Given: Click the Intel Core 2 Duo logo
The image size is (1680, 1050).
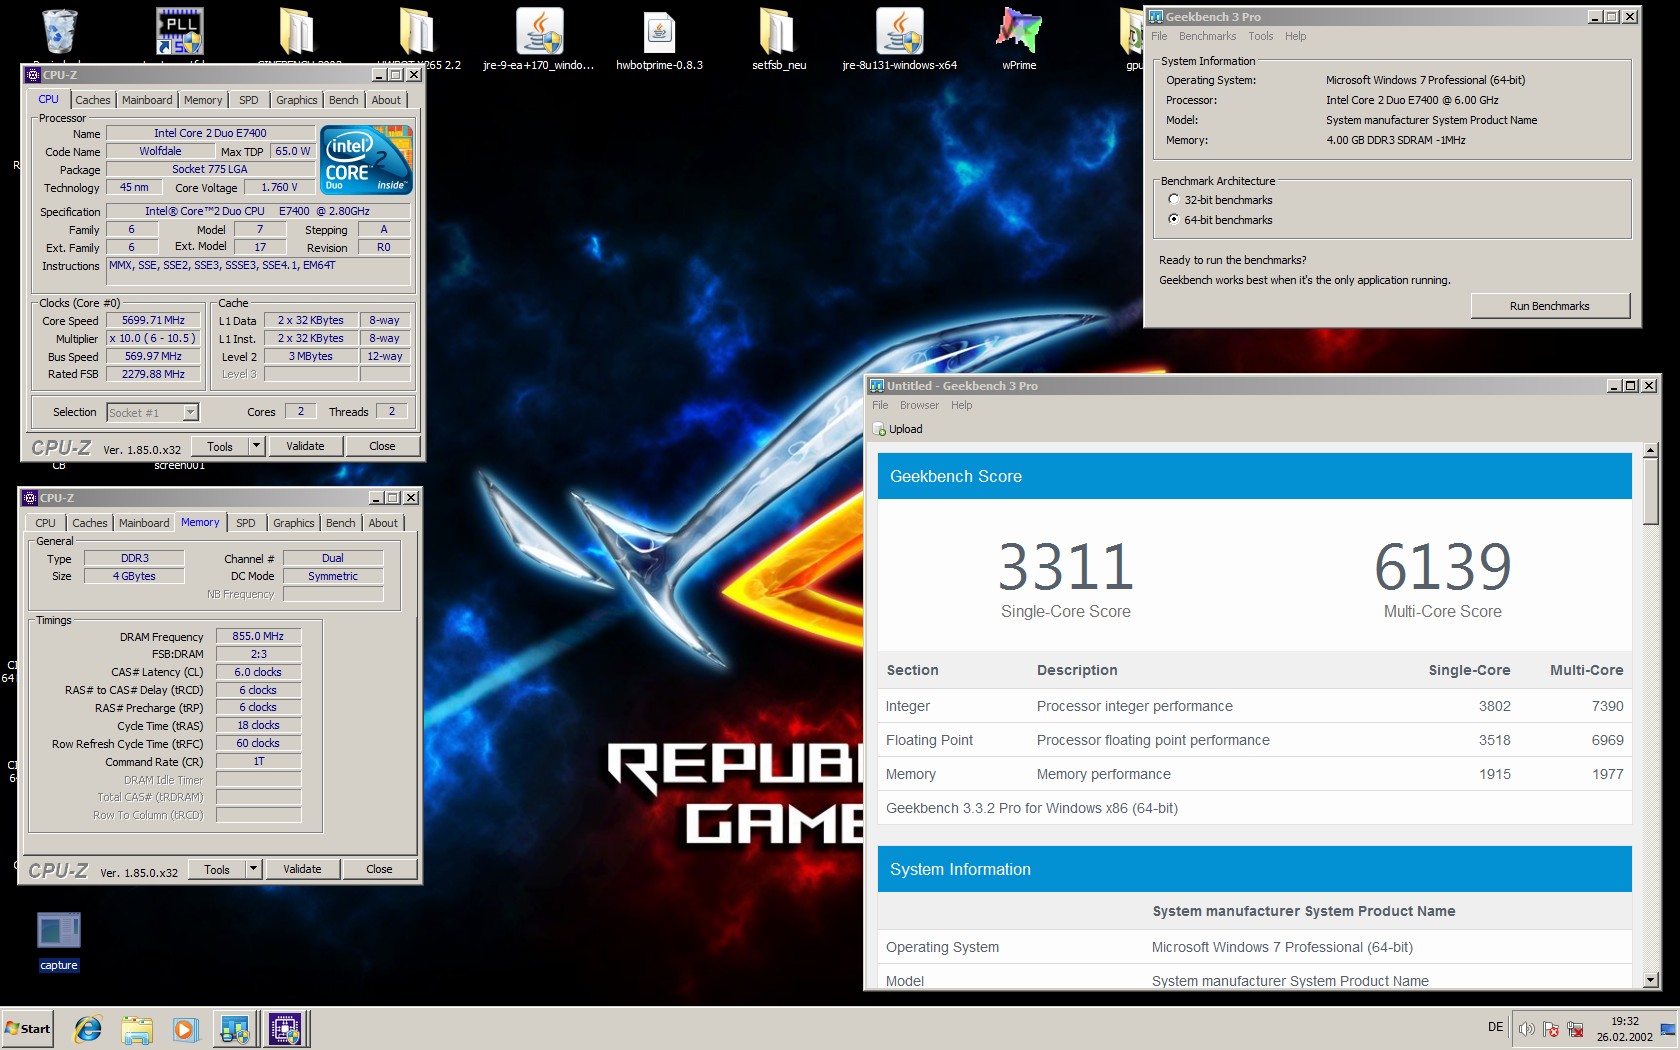Looking at the screenshot, I should (366, 159).
